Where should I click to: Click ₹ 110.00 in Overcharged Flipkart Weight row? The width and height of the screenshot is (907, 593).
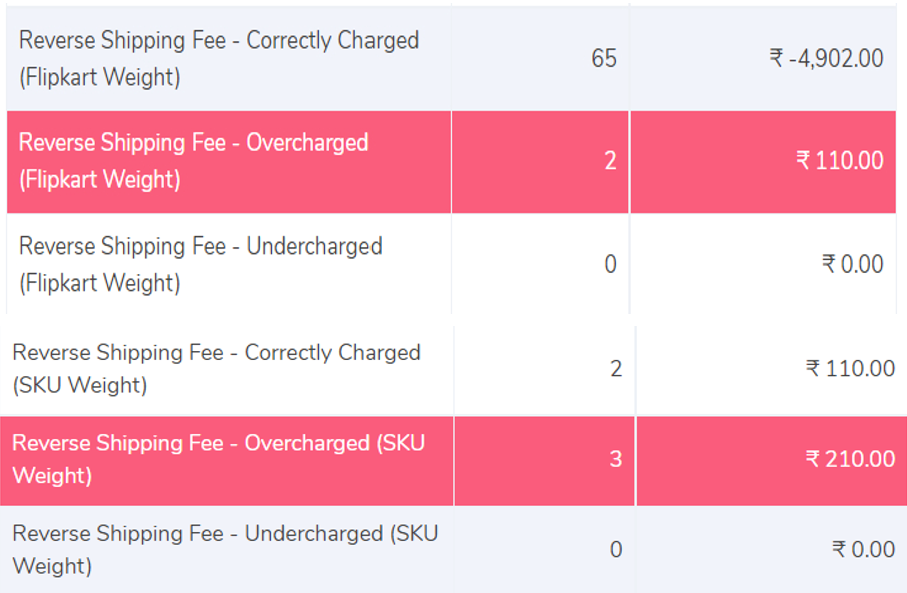839,161
